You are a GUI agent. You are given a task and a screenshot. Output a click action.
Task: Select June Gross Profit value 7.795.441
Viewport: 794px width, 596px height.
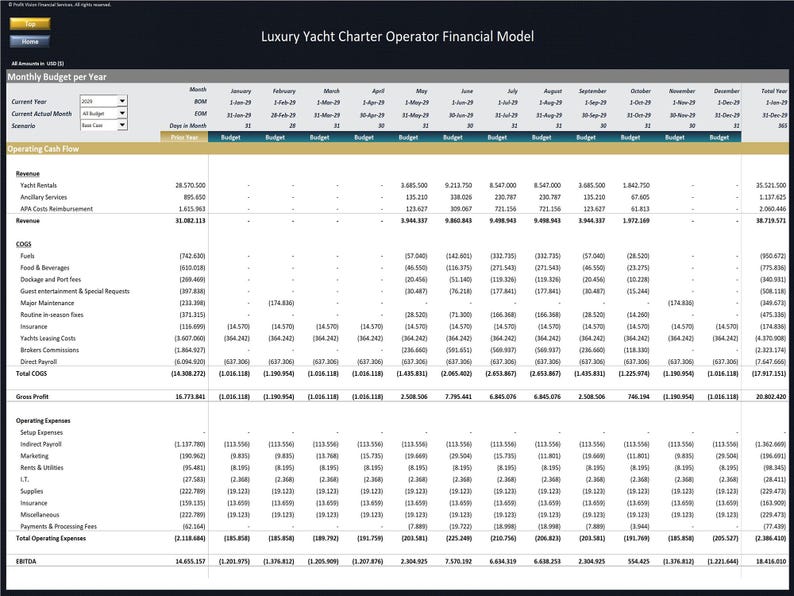(x=458, y=396)
